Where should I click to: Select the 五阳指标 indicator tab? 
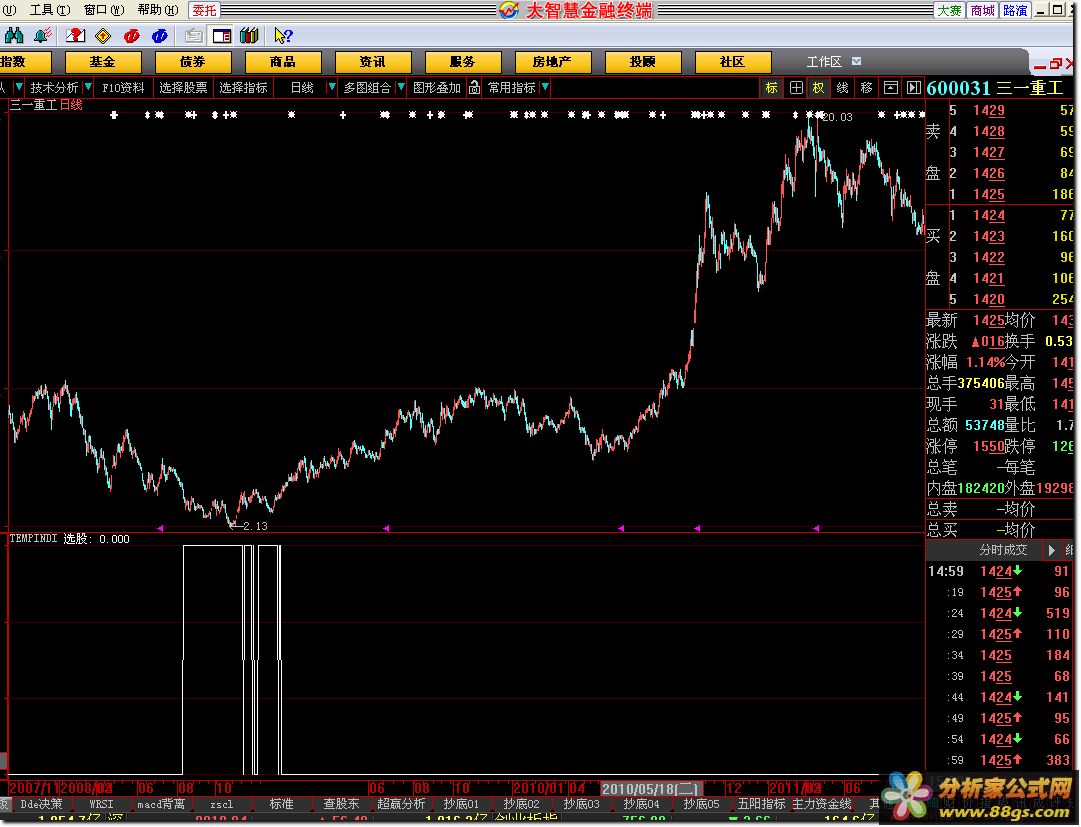tap(761, 804)
